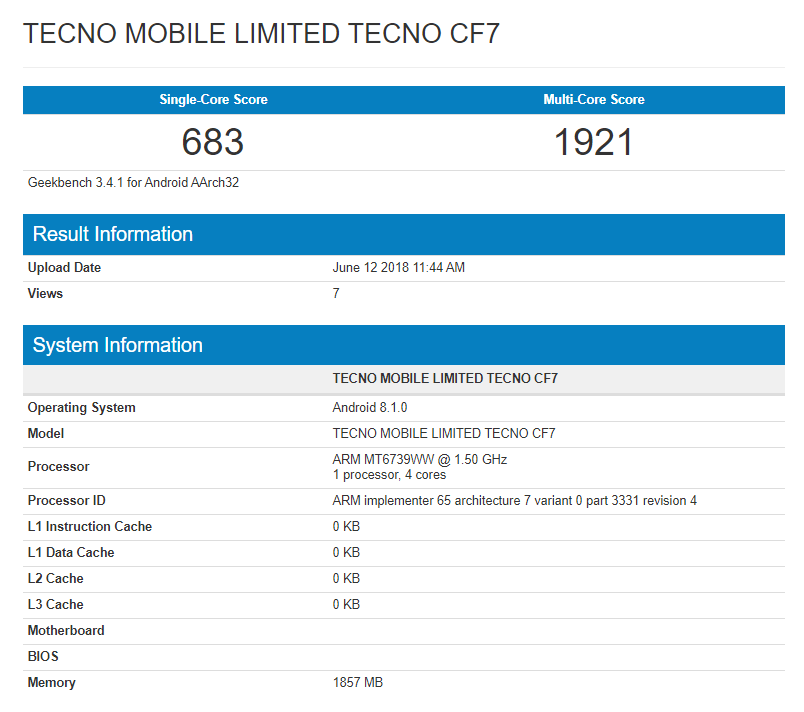
Task: Select the Multi-Core Score header
Action: 594,100
